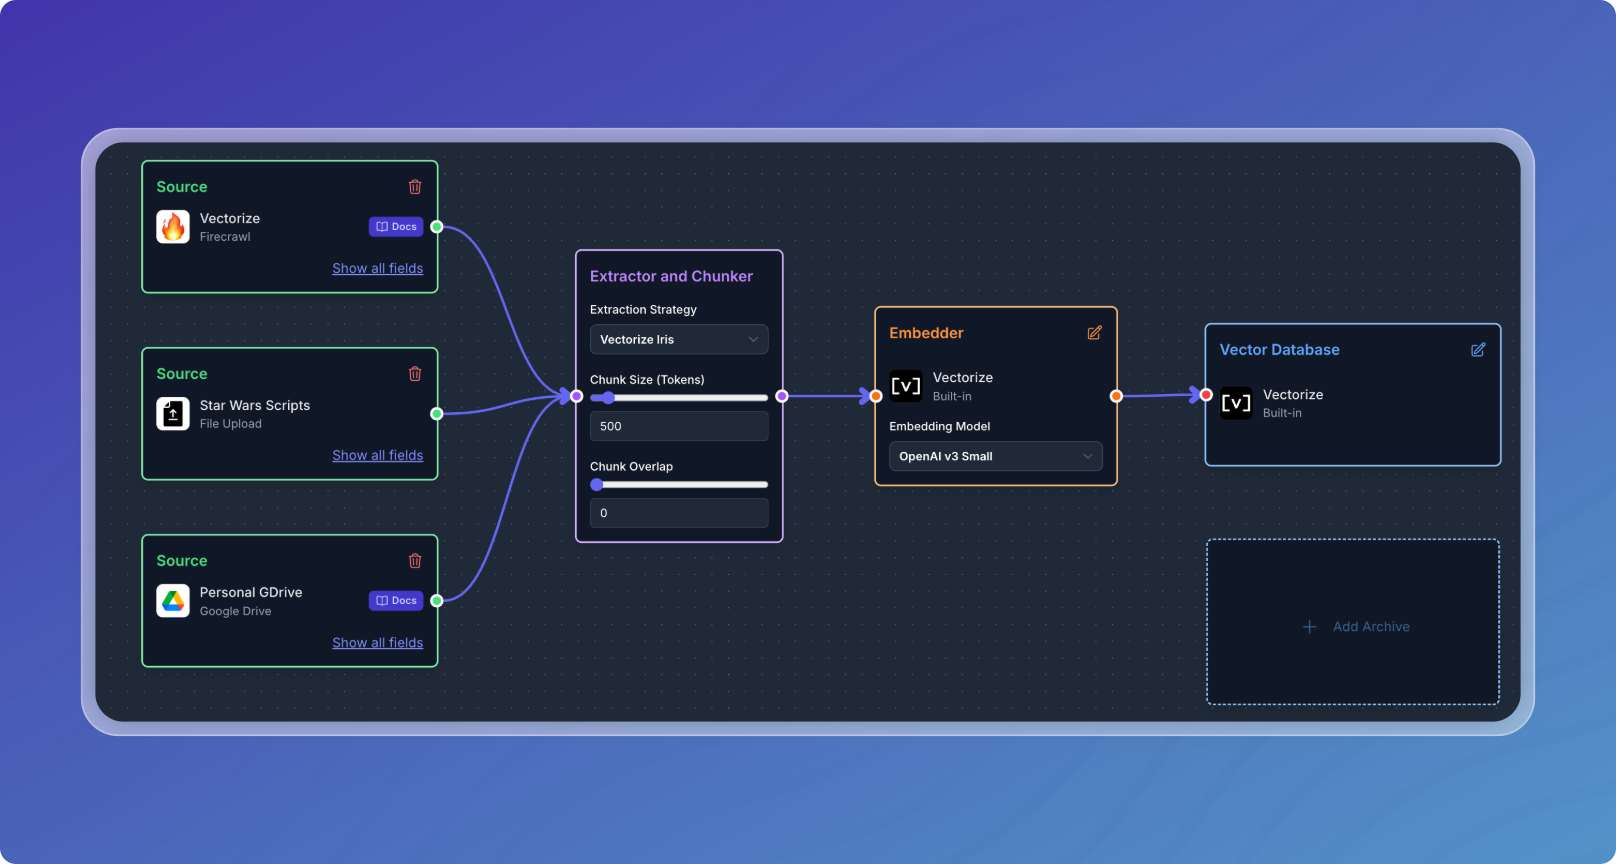Edit the Embedder node via pencil icon

click(1095, 333)
